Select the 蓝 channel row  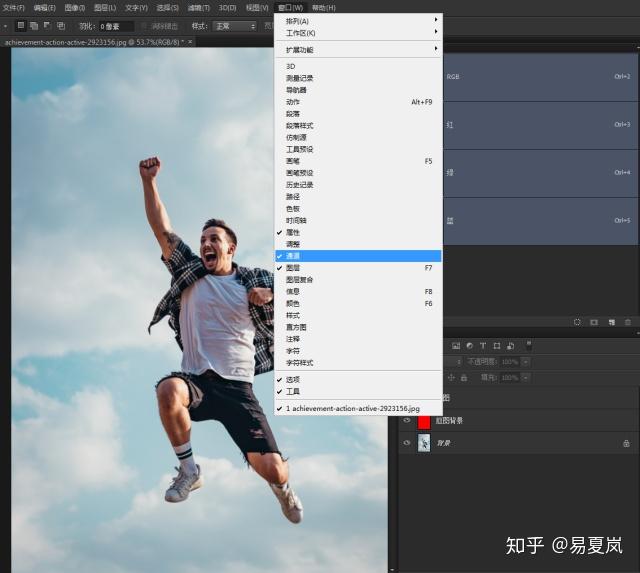click(540, 221)
